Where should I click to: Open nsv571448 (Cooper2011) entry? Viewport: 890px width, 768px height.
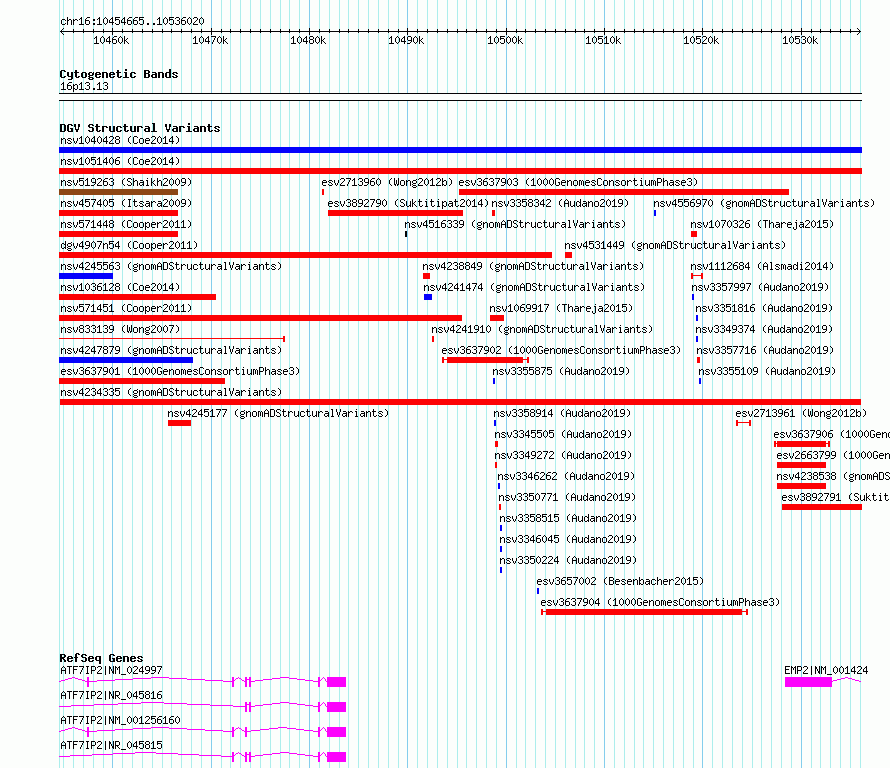coord(126,224)
